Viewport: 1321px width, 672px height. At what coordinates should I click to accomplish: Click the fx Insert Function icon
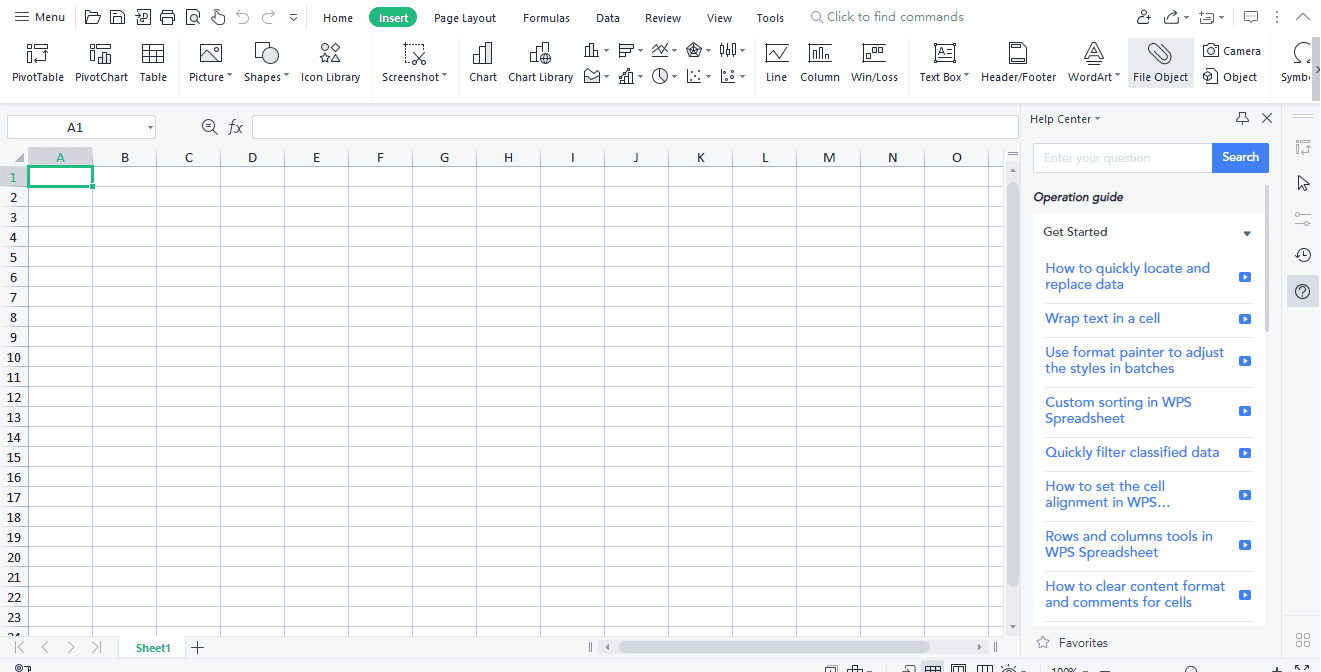click(x=236, y=127)
